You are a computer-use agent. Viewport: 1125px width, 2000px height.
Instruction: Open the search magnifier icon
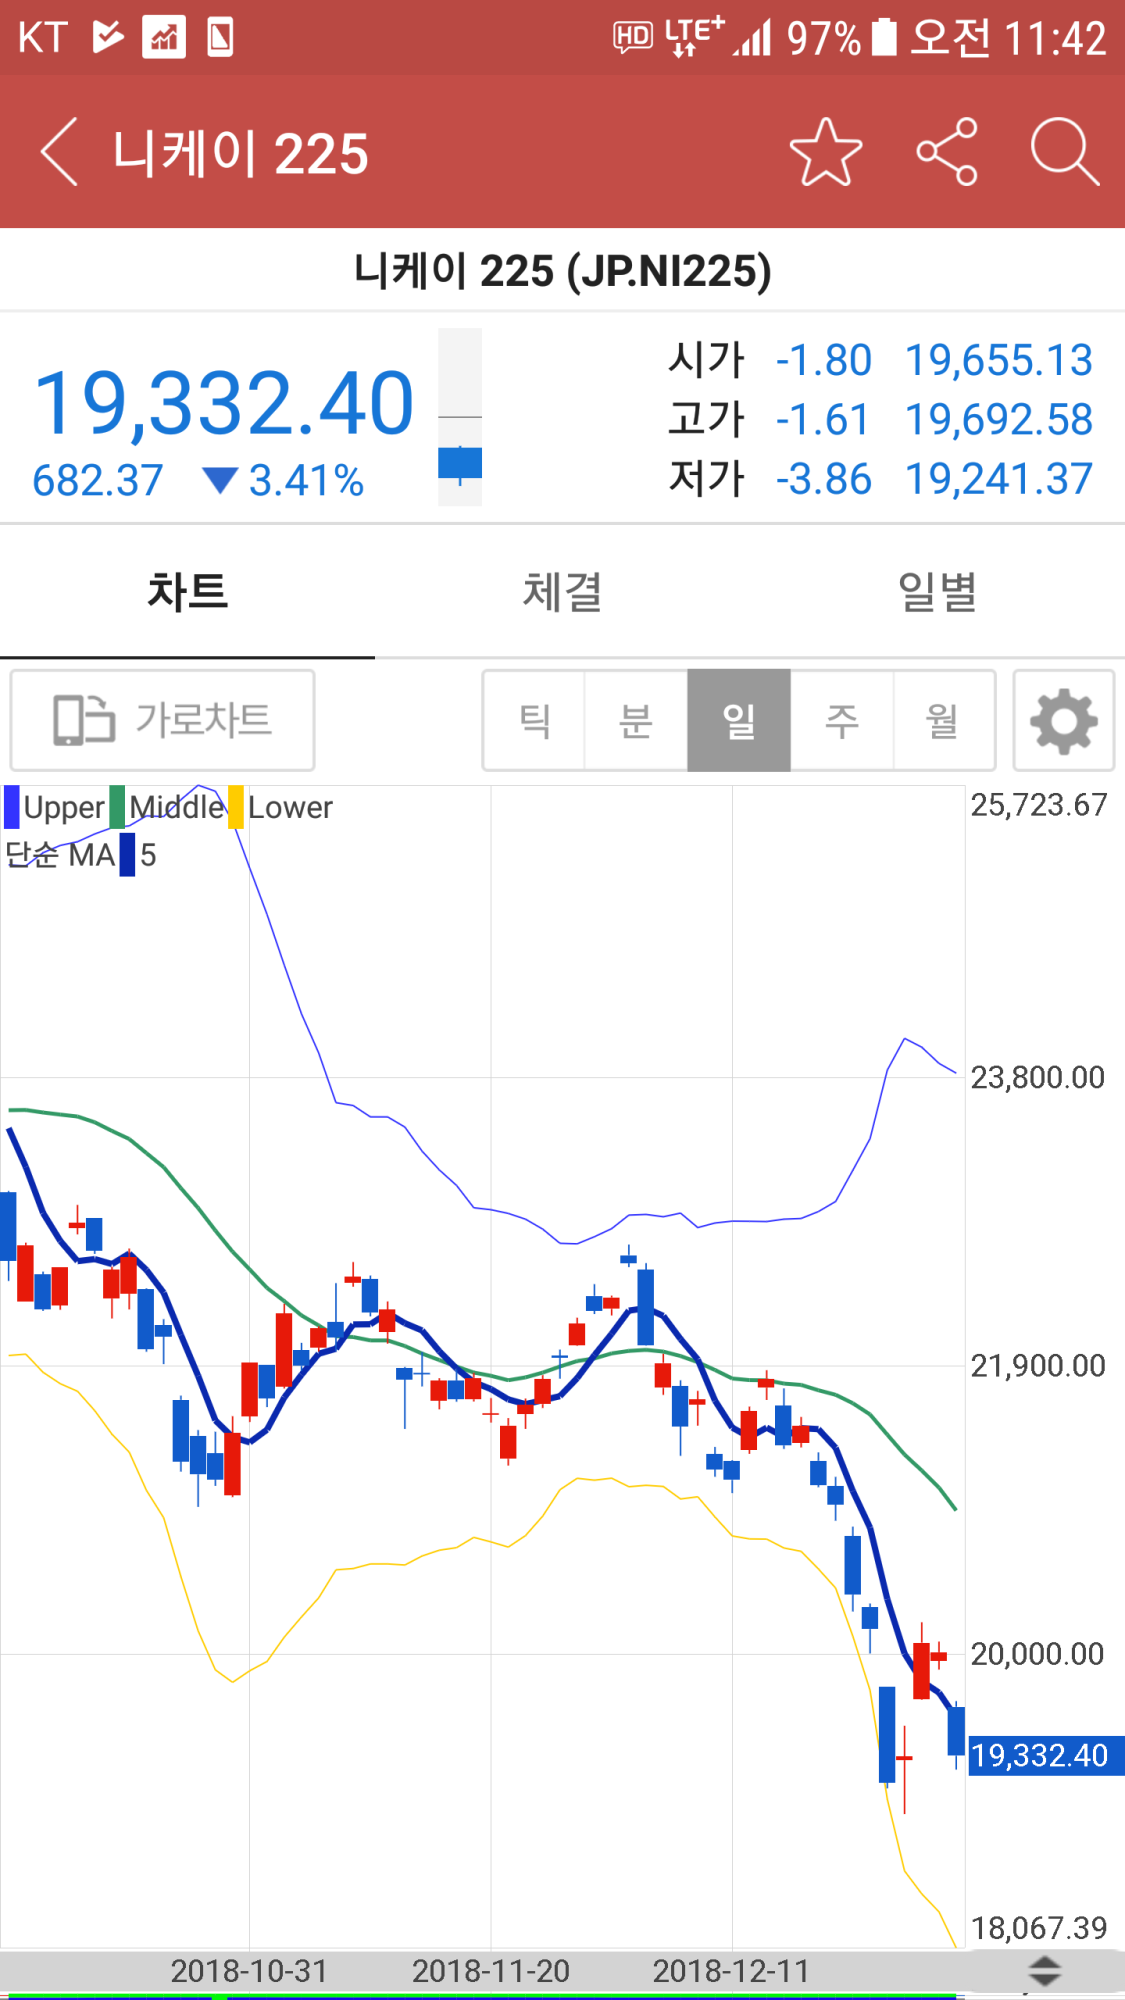[1064, 152]
